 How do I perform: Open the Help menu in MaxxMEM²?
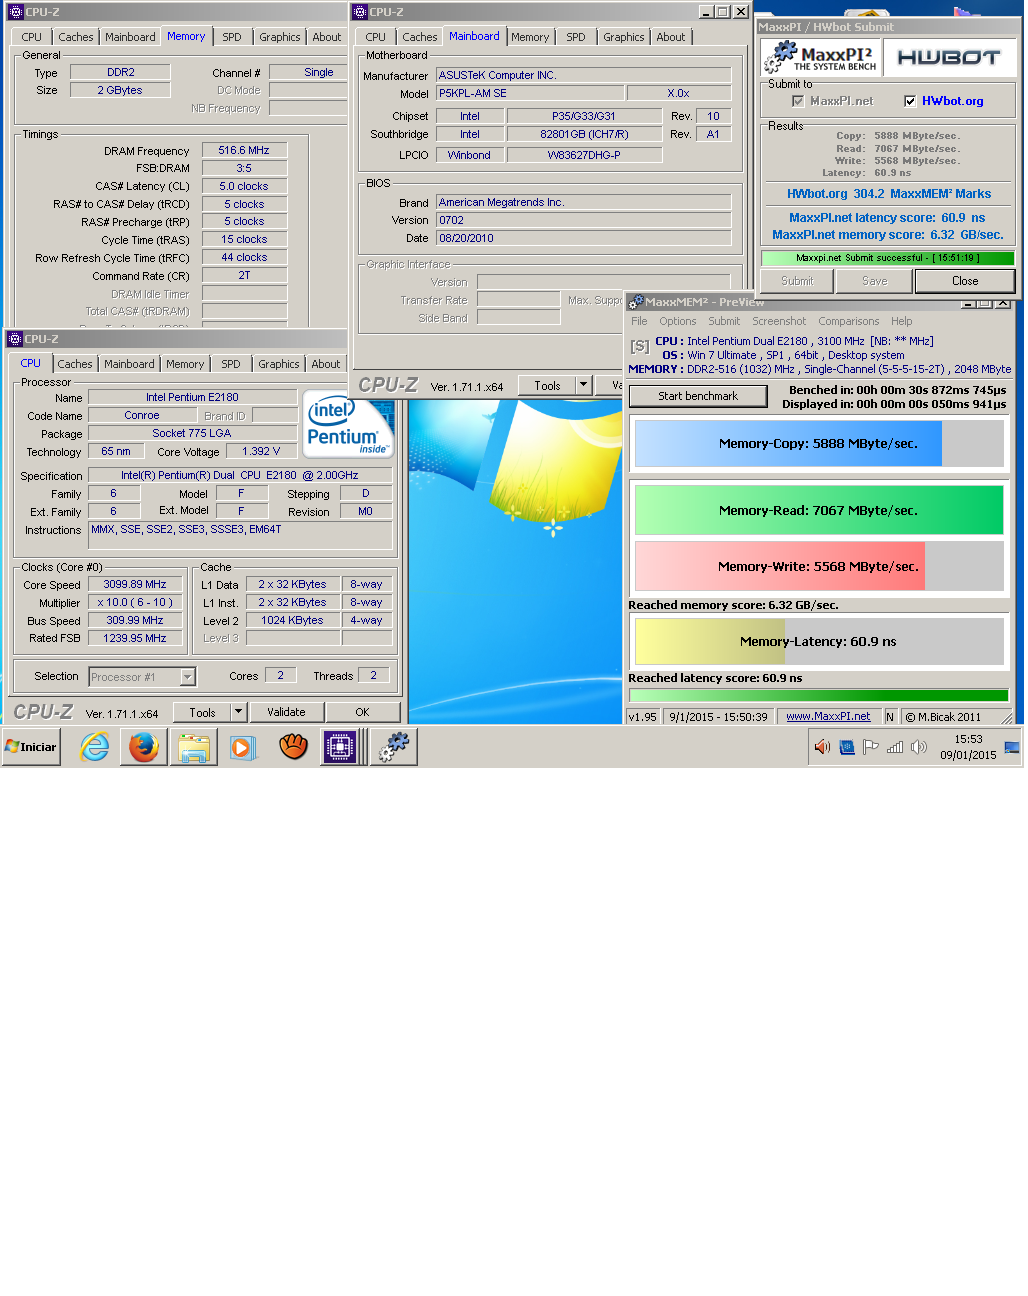point(901,321)
